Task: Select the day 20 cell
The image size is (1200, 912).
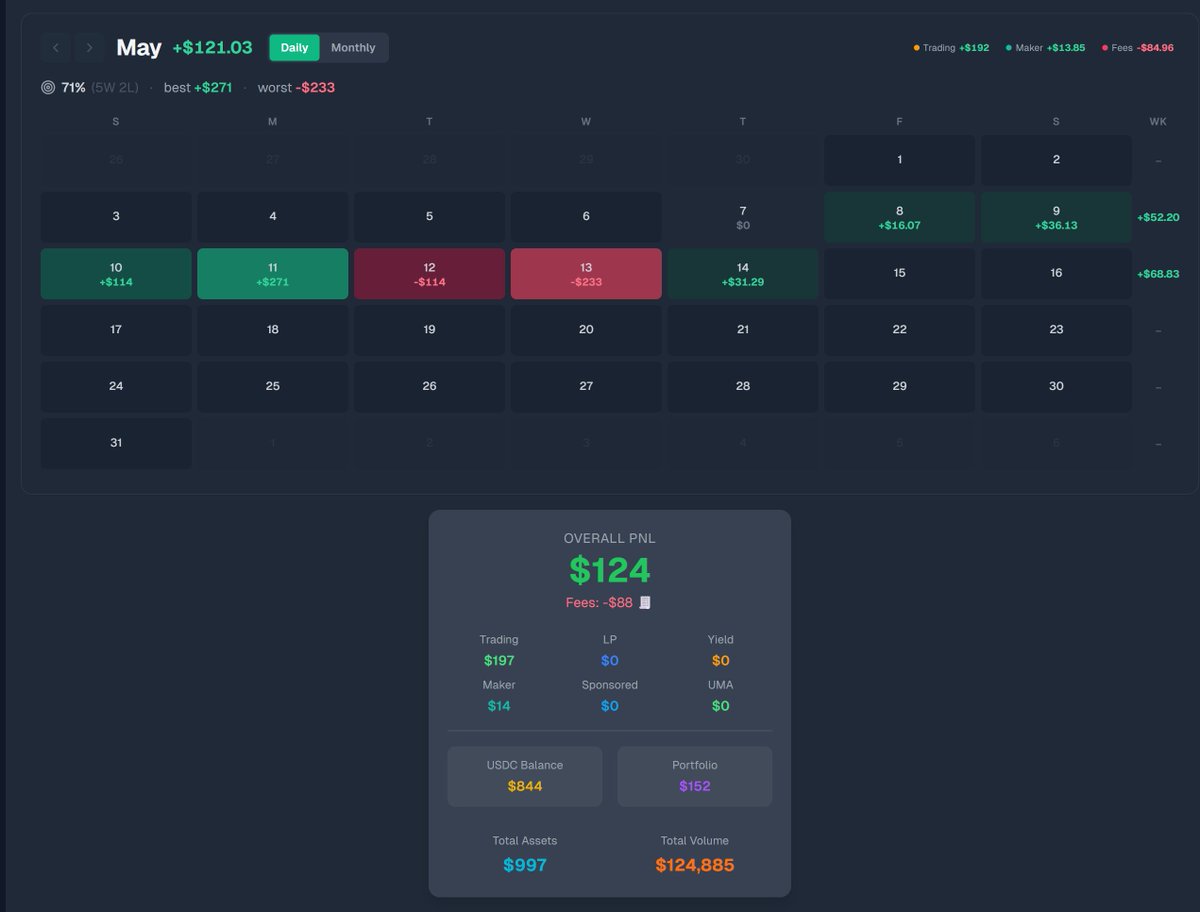Action: click(586, 330)
